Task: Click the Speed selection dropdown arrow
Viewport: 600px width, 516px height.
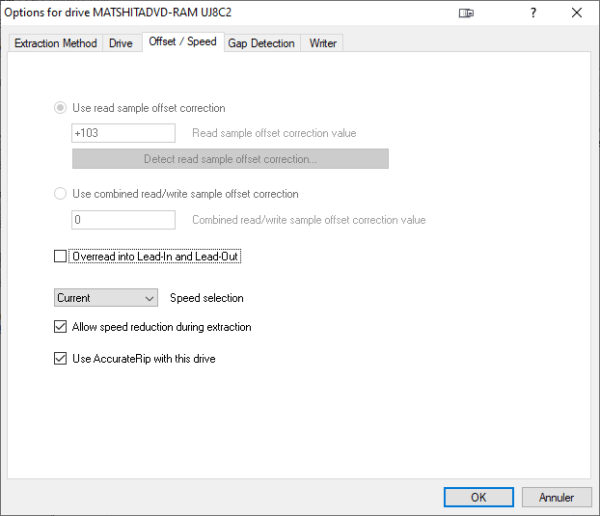Action: pos(149,298)
